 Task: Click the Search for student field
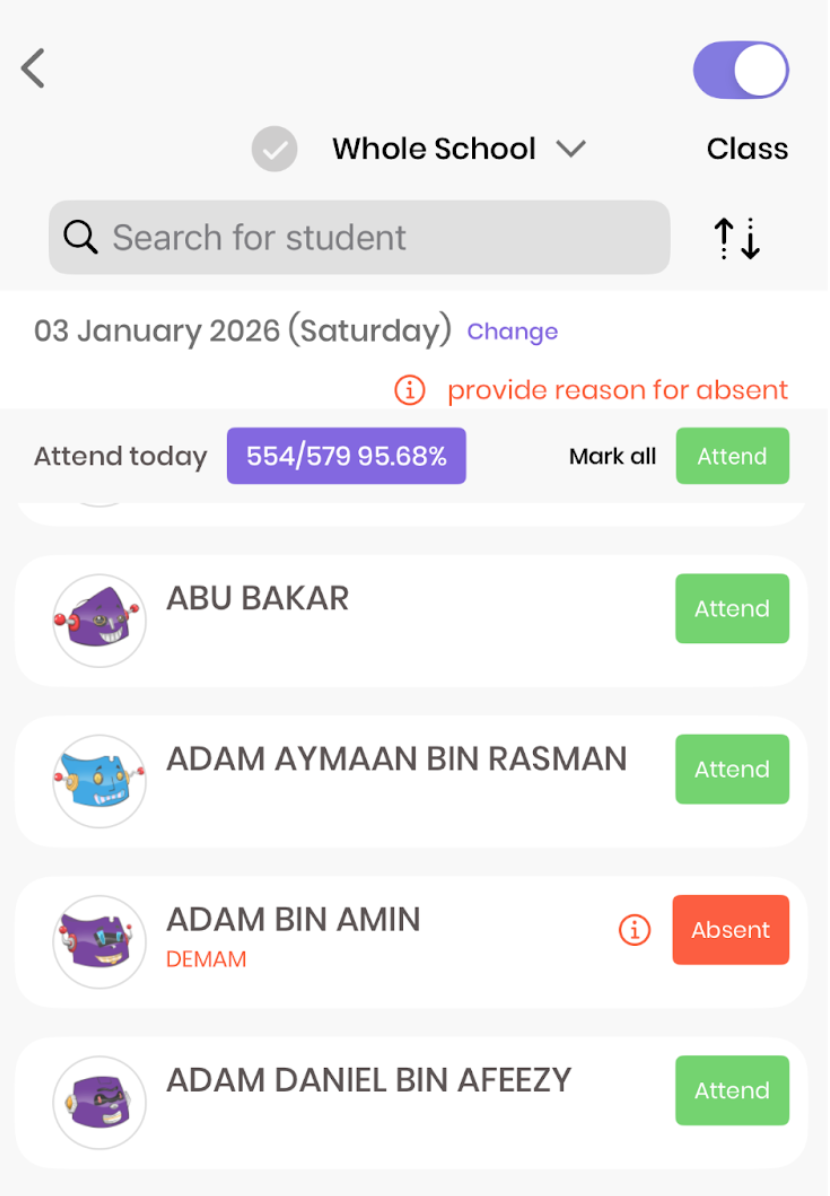[380, 237]
